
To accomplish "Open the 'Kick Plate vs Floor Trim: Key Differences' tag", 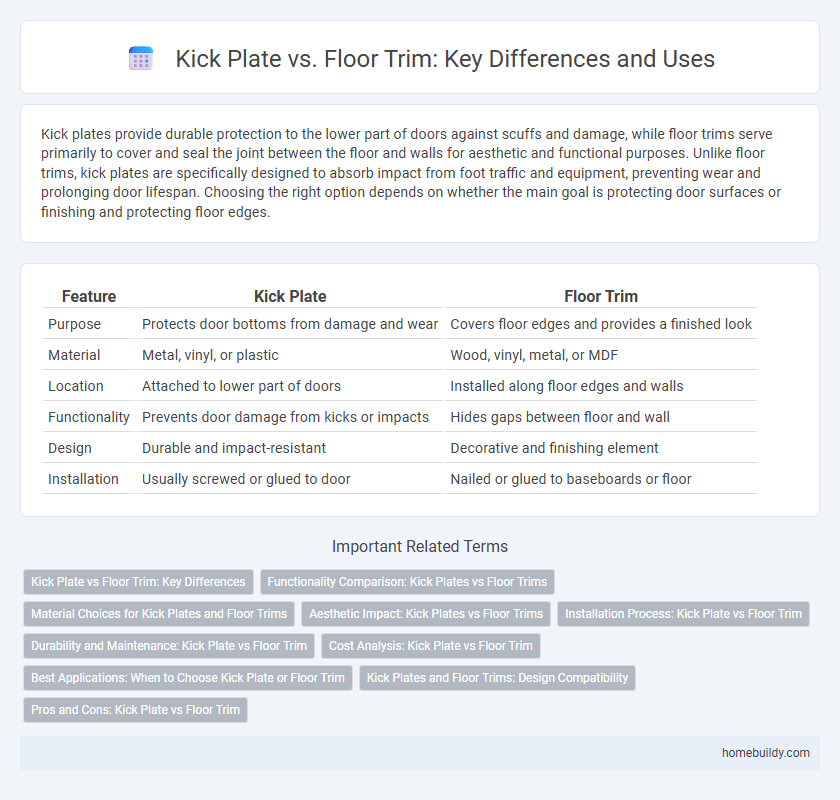I will [138, 582].
